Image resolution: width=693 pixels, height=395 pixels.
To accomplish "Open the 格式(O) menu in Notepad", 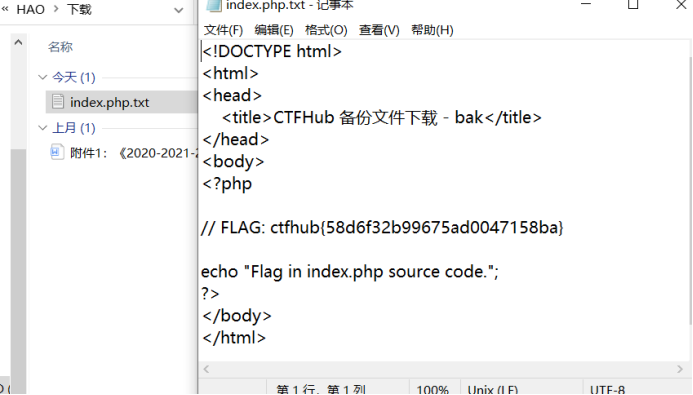I will coord(326,30).
